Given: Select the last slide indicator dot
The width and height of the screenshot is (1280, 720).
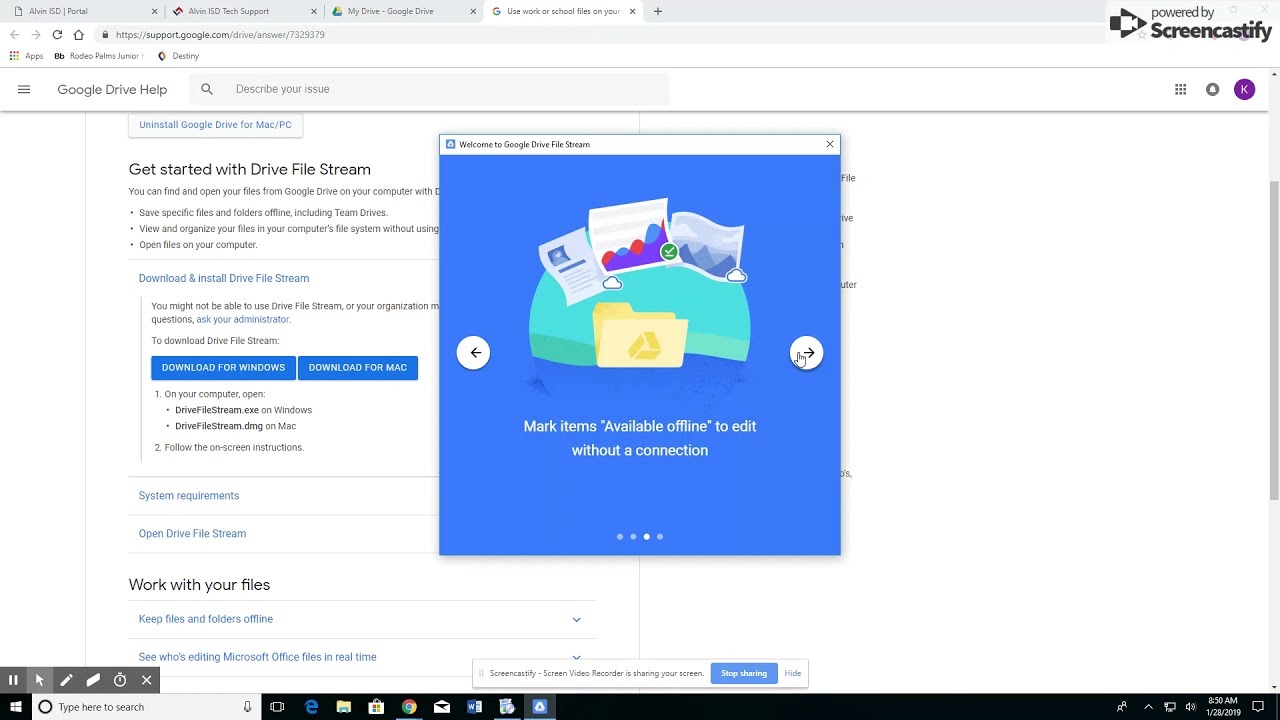Looking at the screenshot, I should coord(660,537).
